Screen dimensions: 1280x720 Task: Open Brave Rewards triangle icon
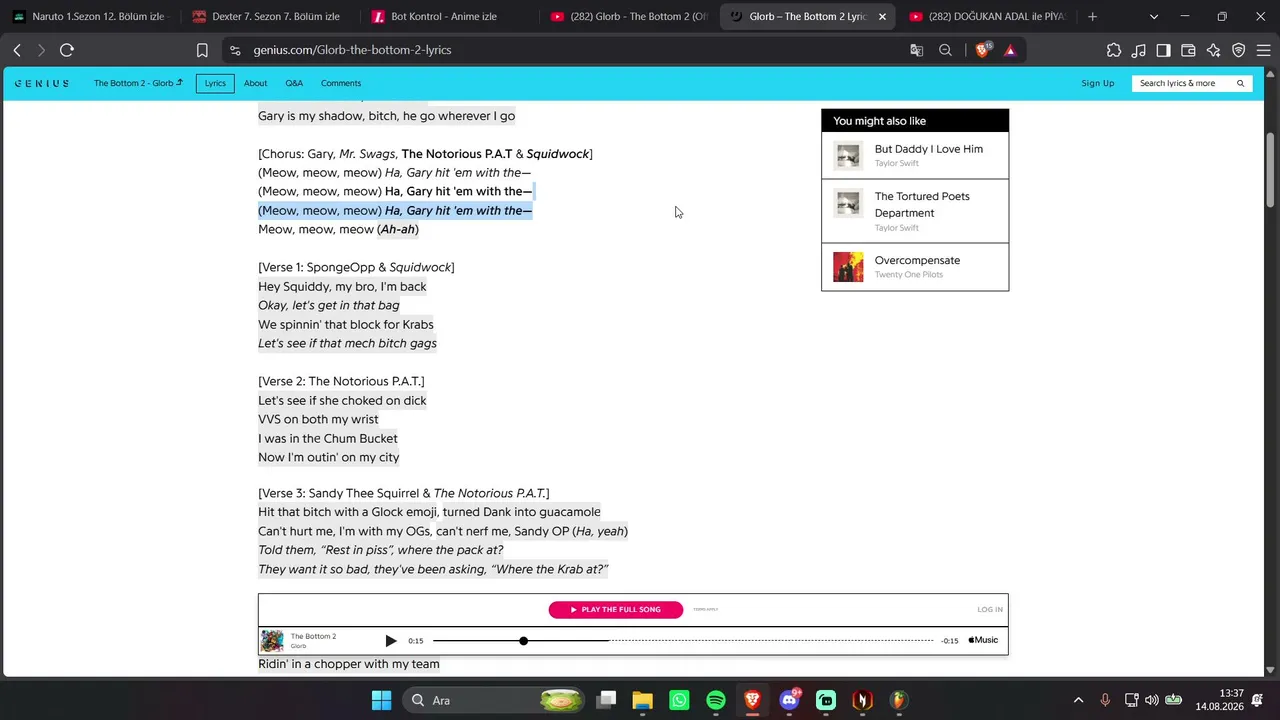(1010, 50)
